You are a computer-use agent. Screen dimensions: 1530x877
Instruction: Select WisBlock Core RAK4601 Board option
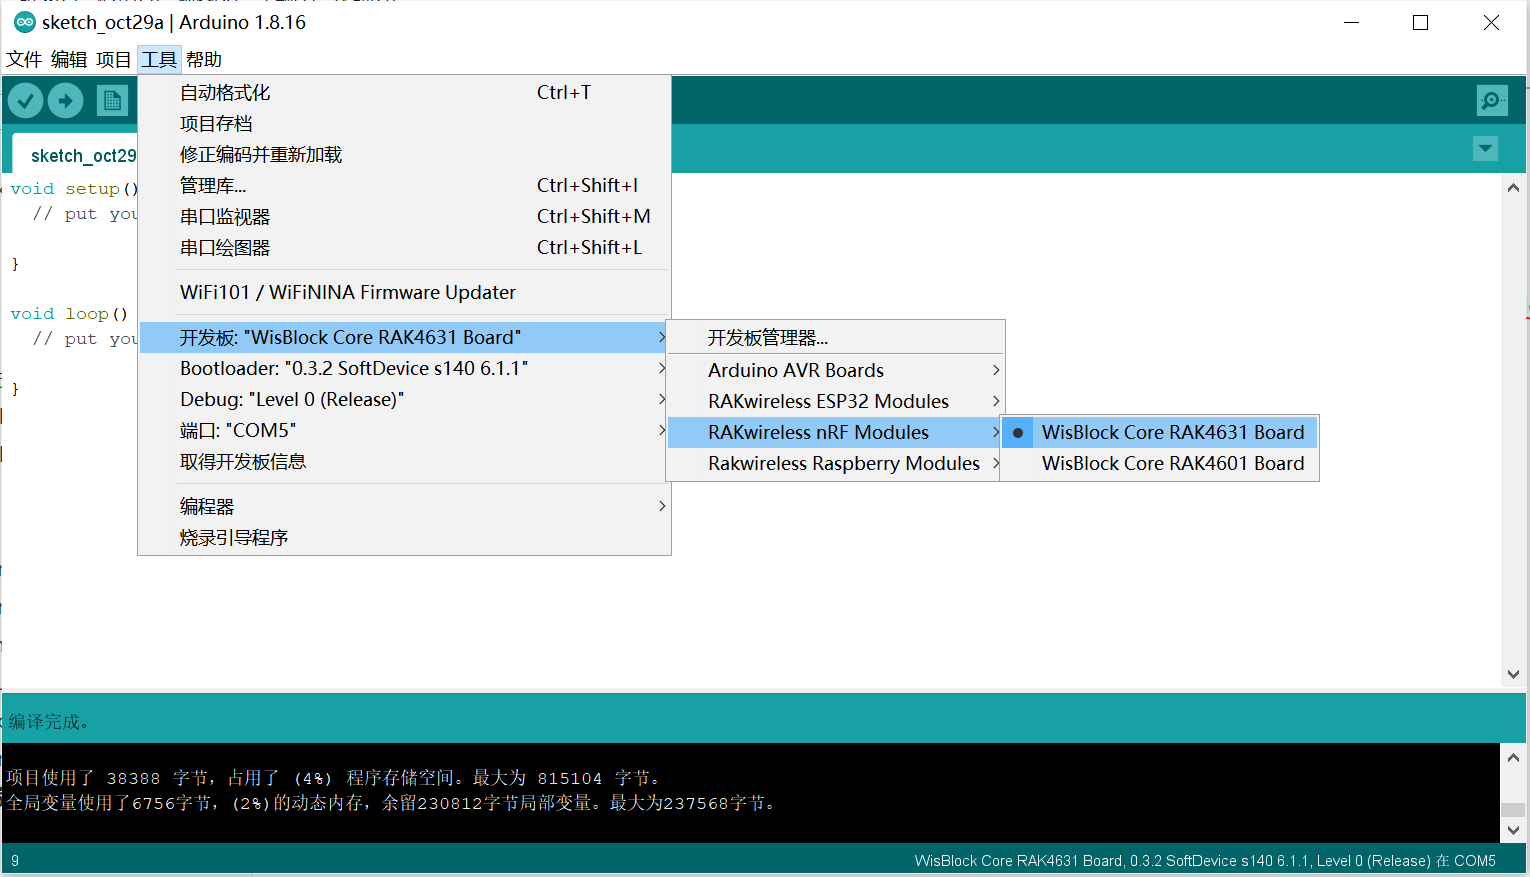1160,463
